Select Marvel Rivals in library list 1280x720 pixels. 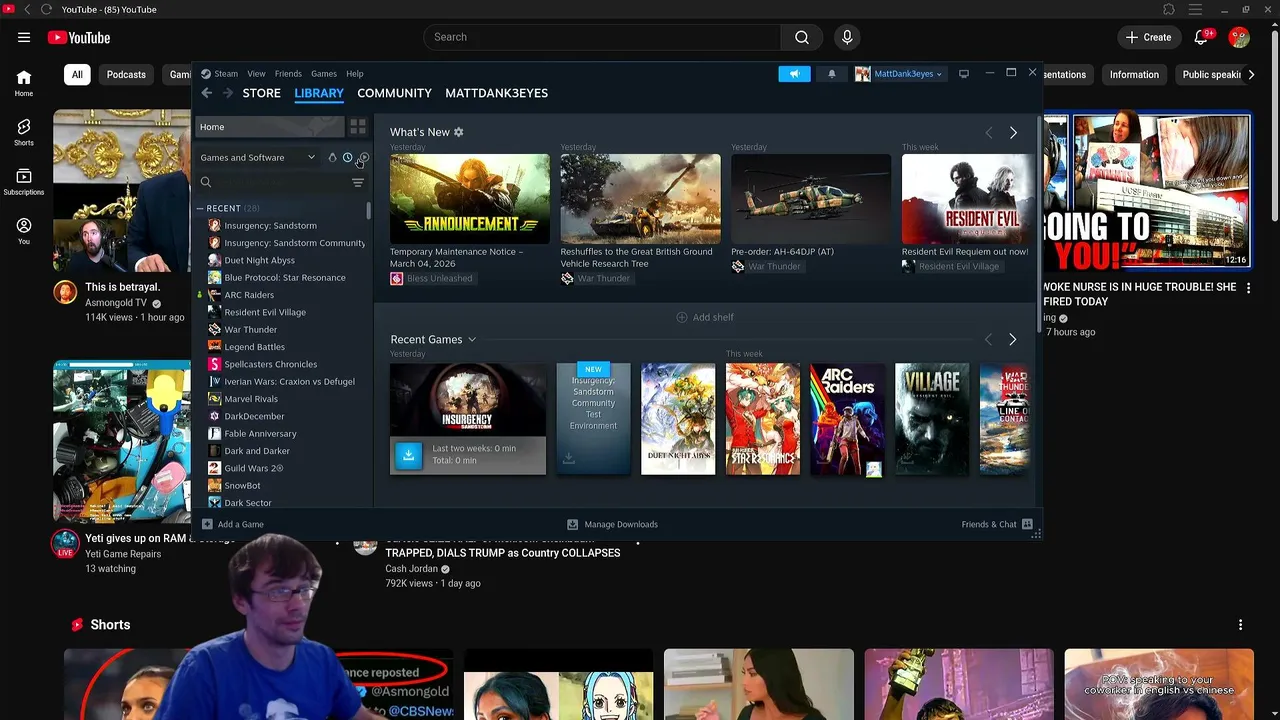(251, 399)
